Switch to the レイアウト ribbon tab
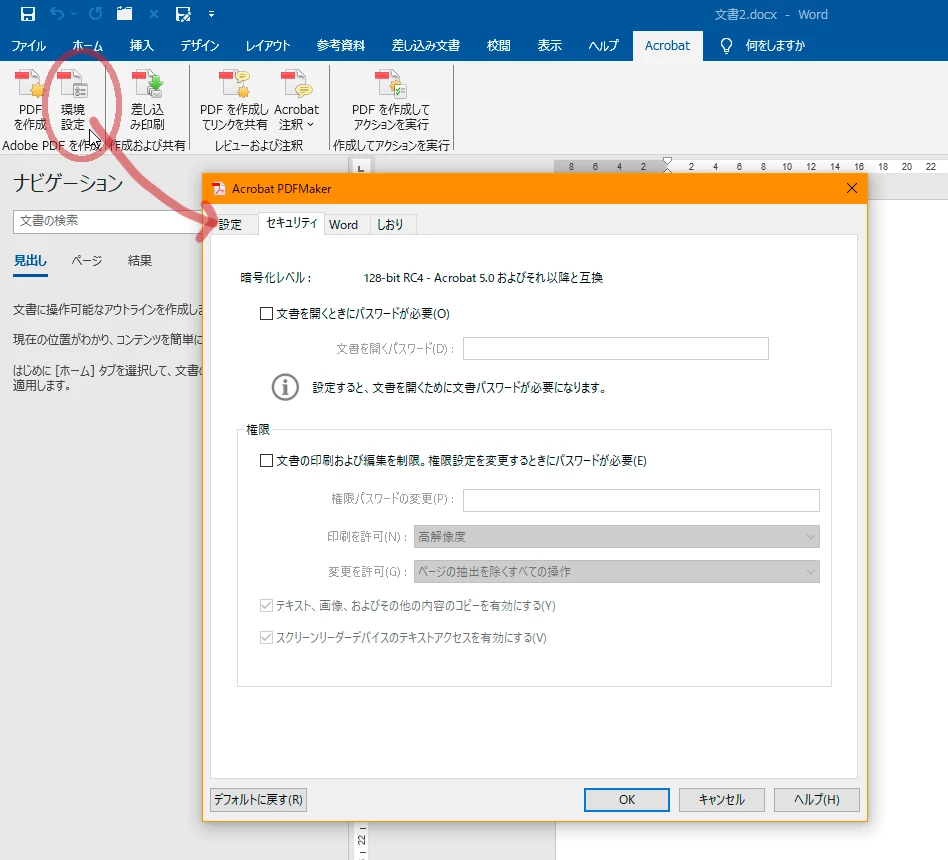 point(268,46)
